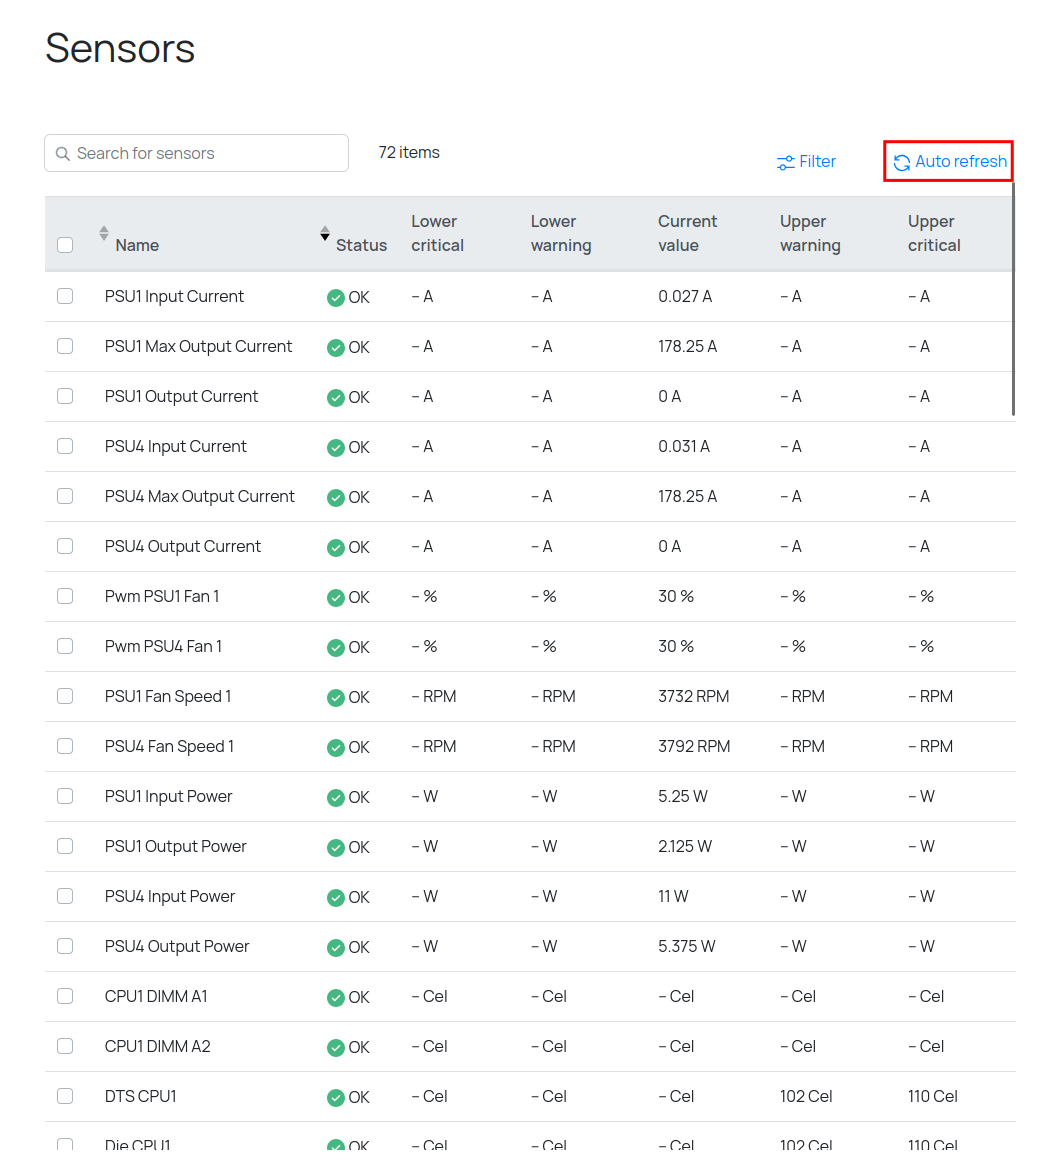The image size is (1042, 1173).
Task: Select the PSU4 Fan Speed 1 checkbox
Action: 65,746
